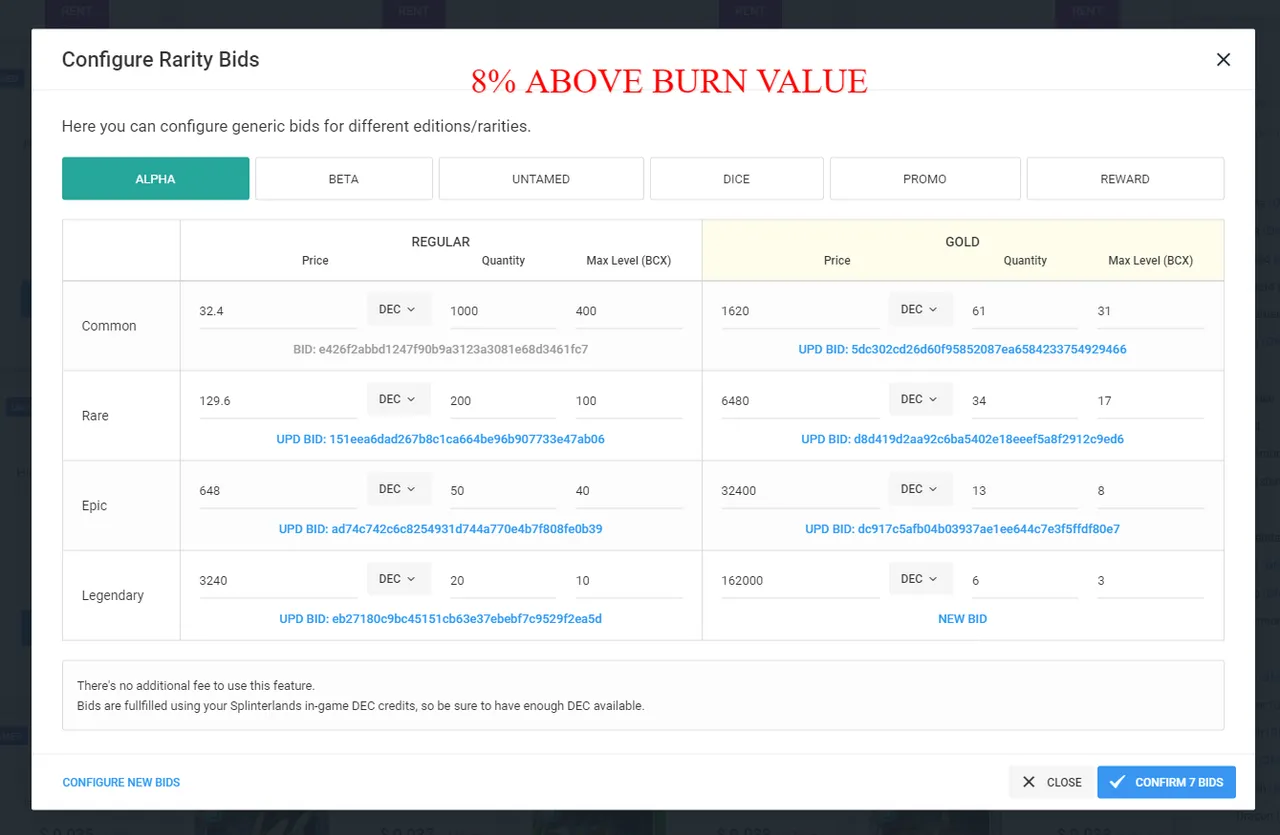
Task: Open Epic regular DEC currency dropdown
Action: click(x=399, y=489)
